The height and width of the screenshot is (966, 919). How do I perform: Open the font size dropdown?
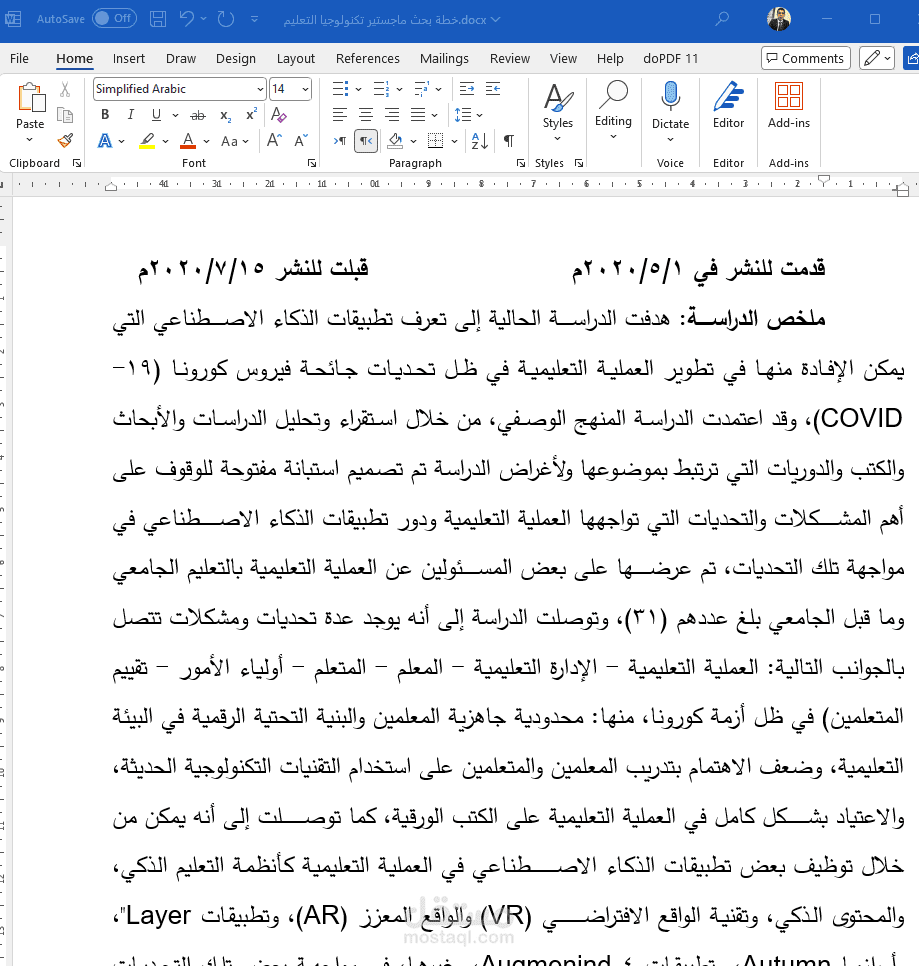305,89
